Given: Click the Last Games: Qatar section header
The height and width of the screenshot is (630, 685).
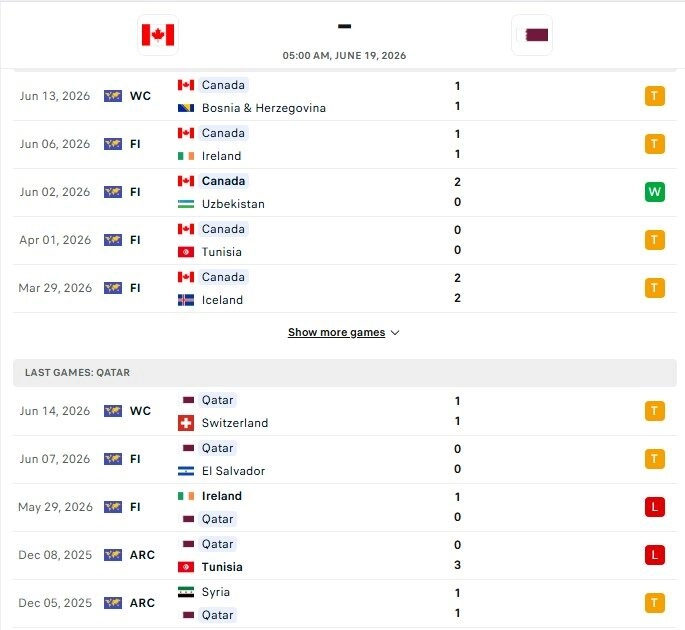Looking at the screenshot, I should (345, 373).
